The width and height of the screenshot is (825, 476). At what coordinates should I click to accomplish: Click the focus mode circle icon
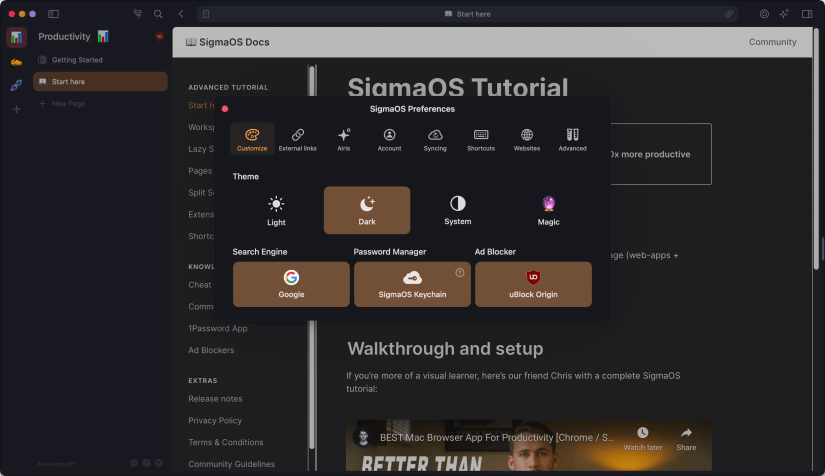(x=764, y=14)
